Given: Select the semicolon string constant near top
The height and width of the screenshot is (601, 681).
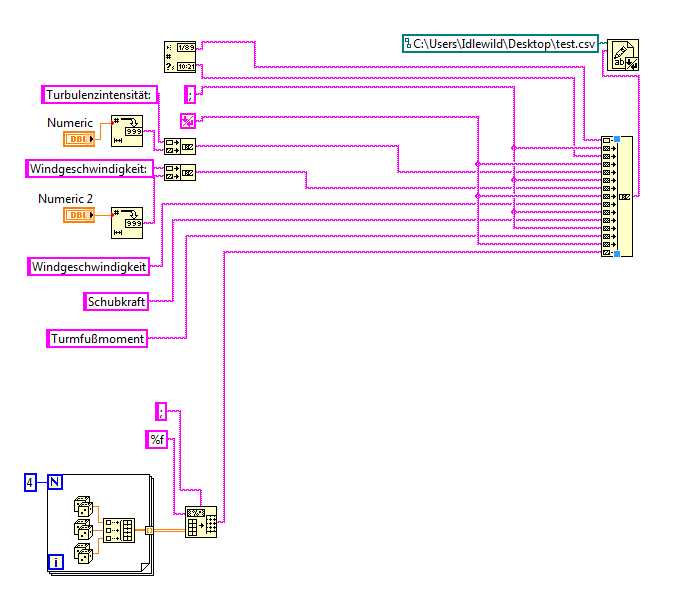Looking at the screenshot, I should 190,94.
